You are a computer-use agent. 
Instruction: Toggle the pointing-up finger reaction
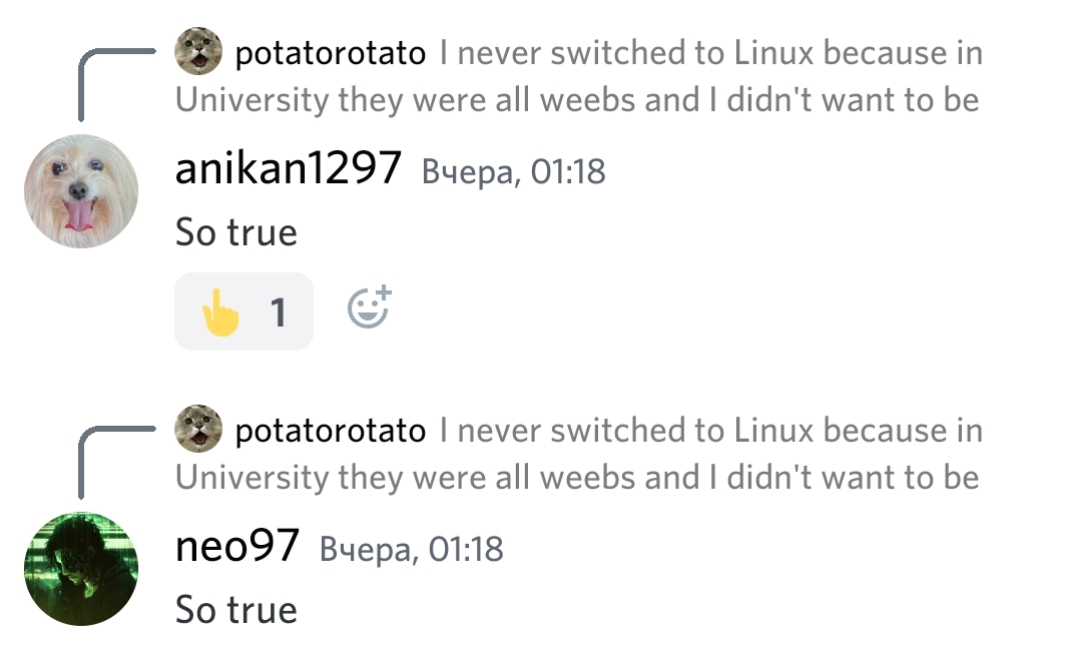coord(244,311)
